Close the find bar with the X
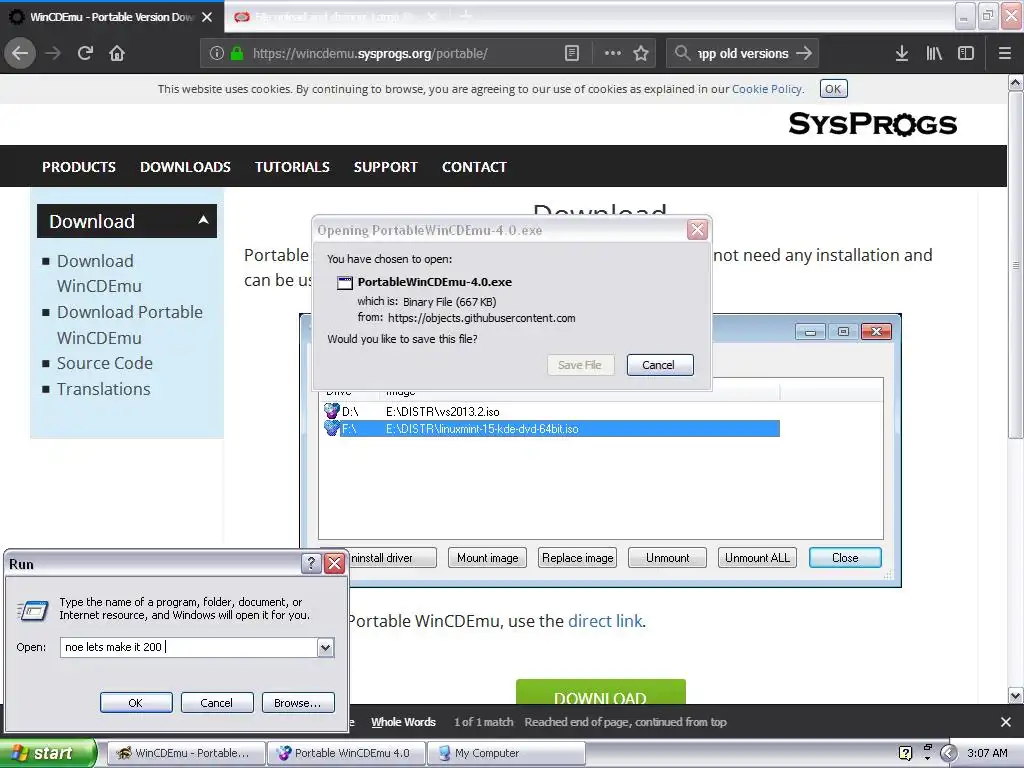The width and height of the screenshot is (1024, 768). (x=1006, y=722)
